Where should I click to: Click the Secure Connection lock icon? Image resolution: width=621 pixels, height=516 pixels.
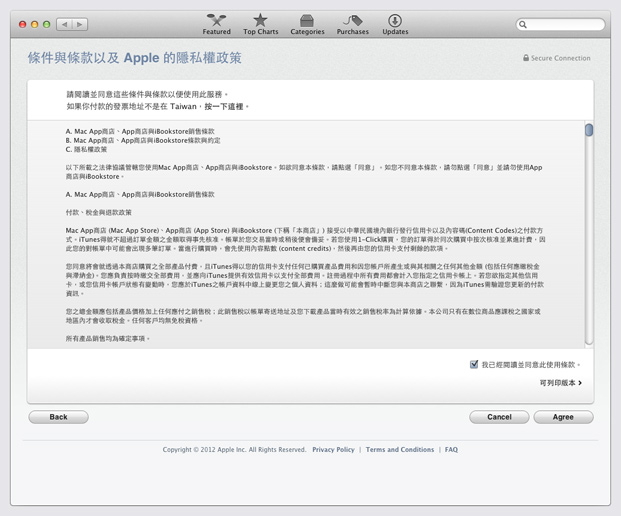526,58
